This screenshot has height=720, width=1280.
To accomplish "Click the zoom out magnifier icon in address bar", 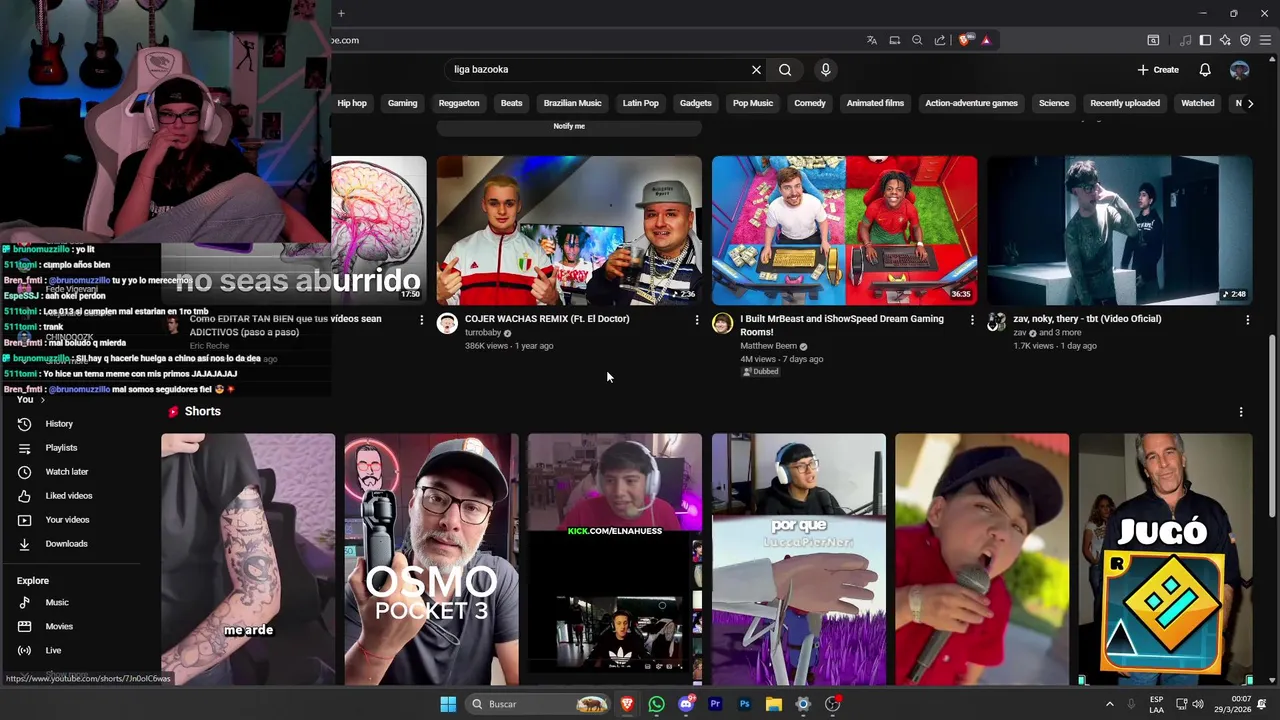I will point(917,40).
